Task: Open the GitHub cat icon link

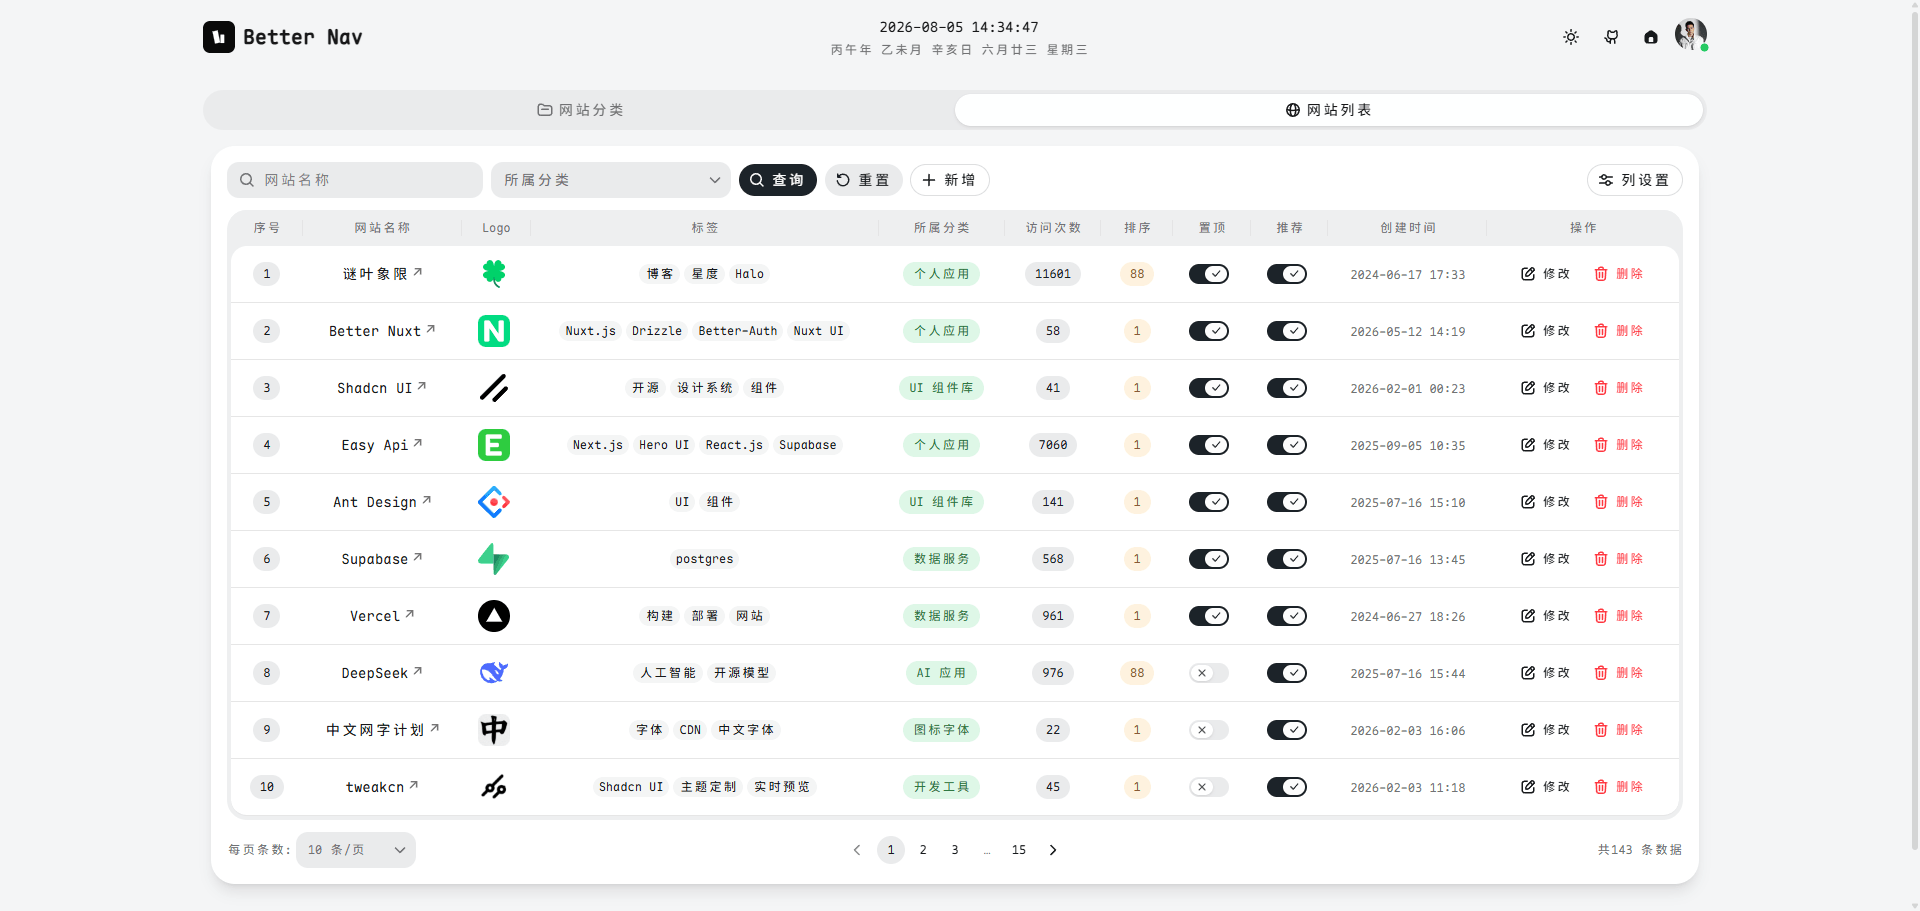Action: (x=1611, y=37)
